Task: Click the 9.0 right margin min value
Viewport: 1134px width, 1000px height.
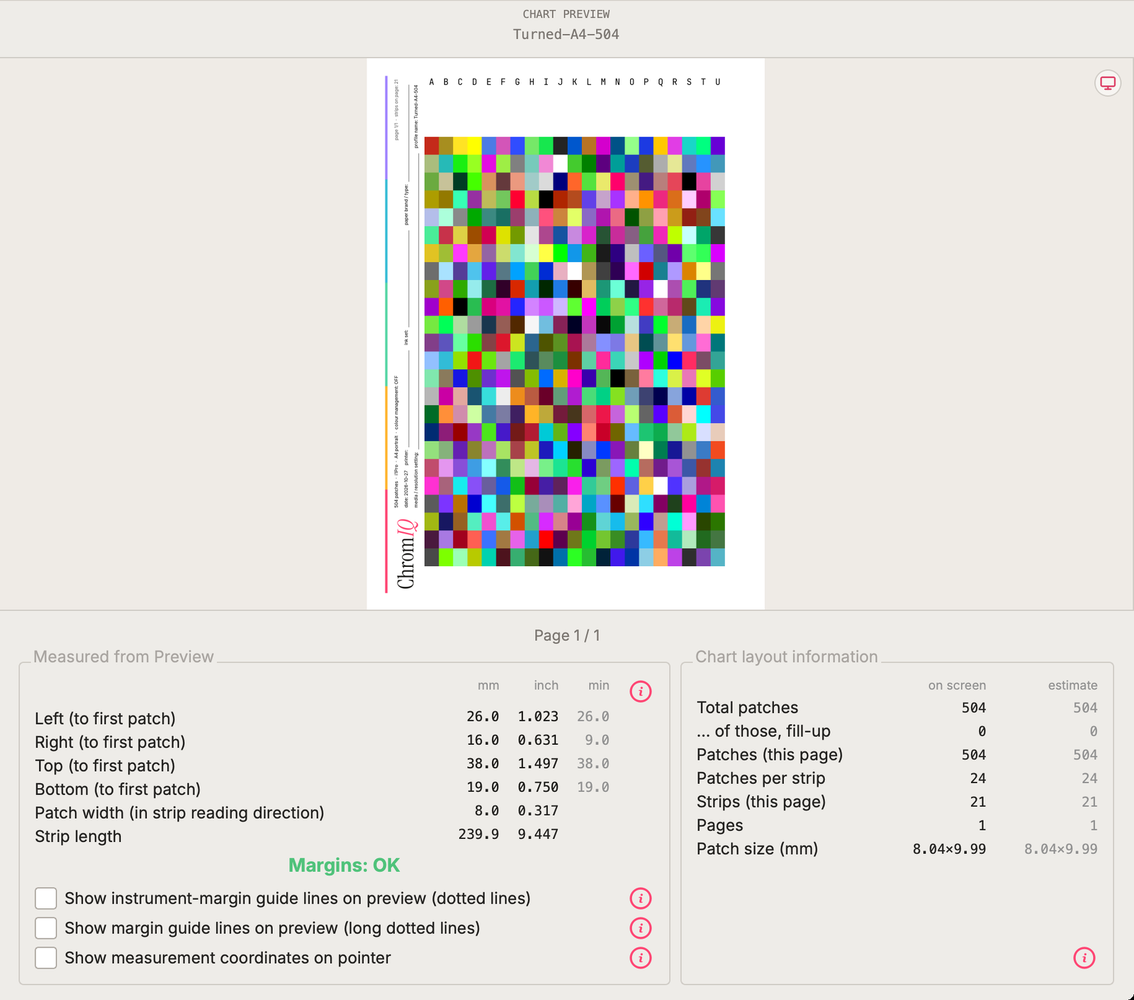Action: click(597, 740)
